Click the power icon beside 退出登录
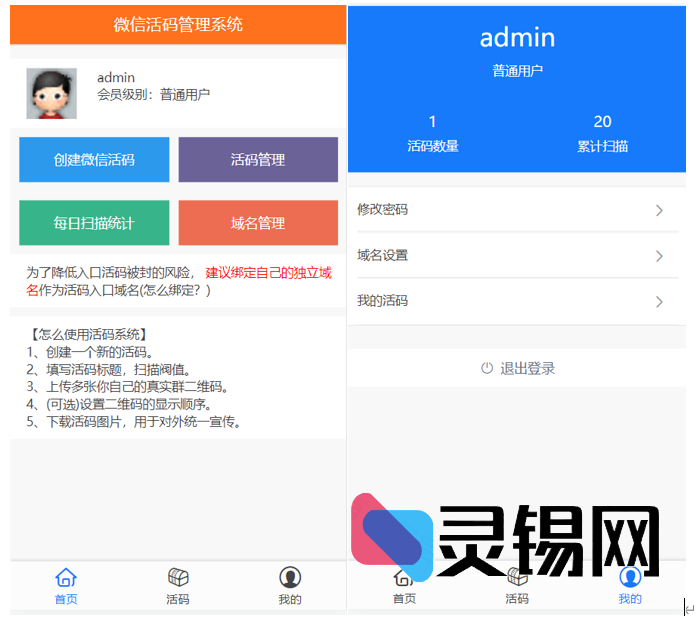Viewport: 699px width, 619px height. 487,368
